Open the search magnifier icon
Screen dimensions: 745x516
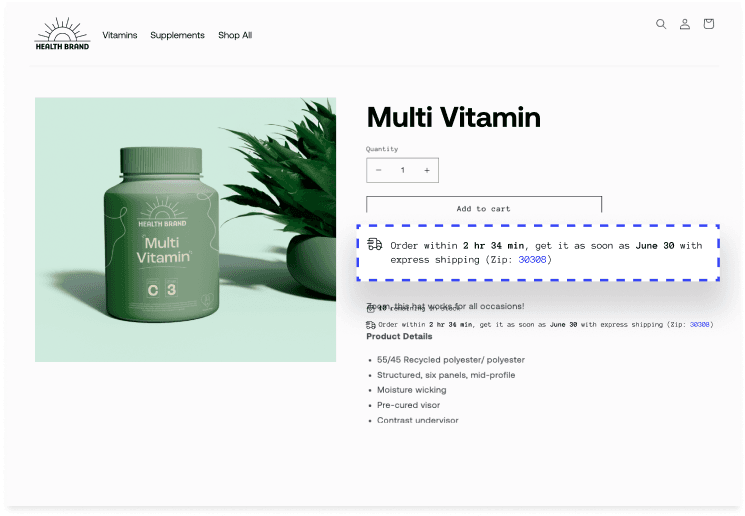(660, 24)
